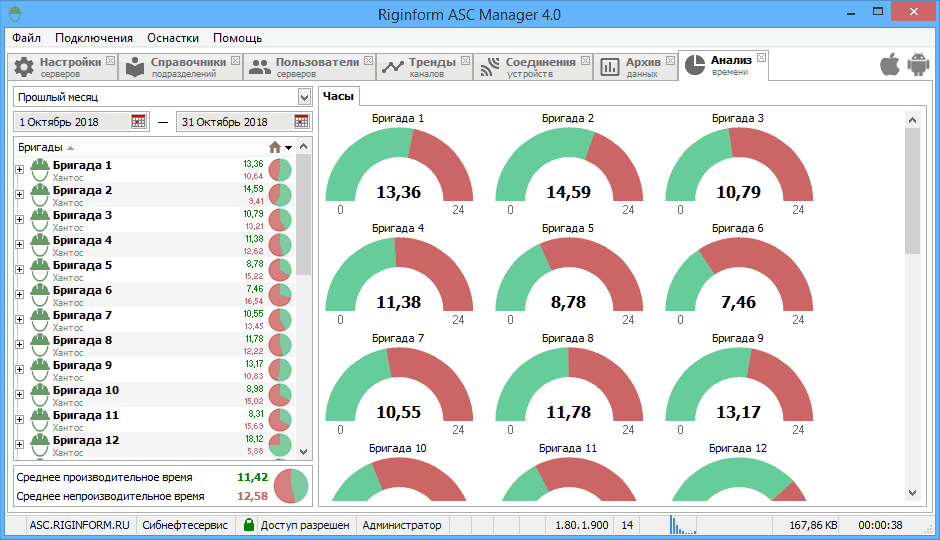Expand the Бригада 10 tree node
This screenshot has width=940, height=540.
(x=19, y=393)
